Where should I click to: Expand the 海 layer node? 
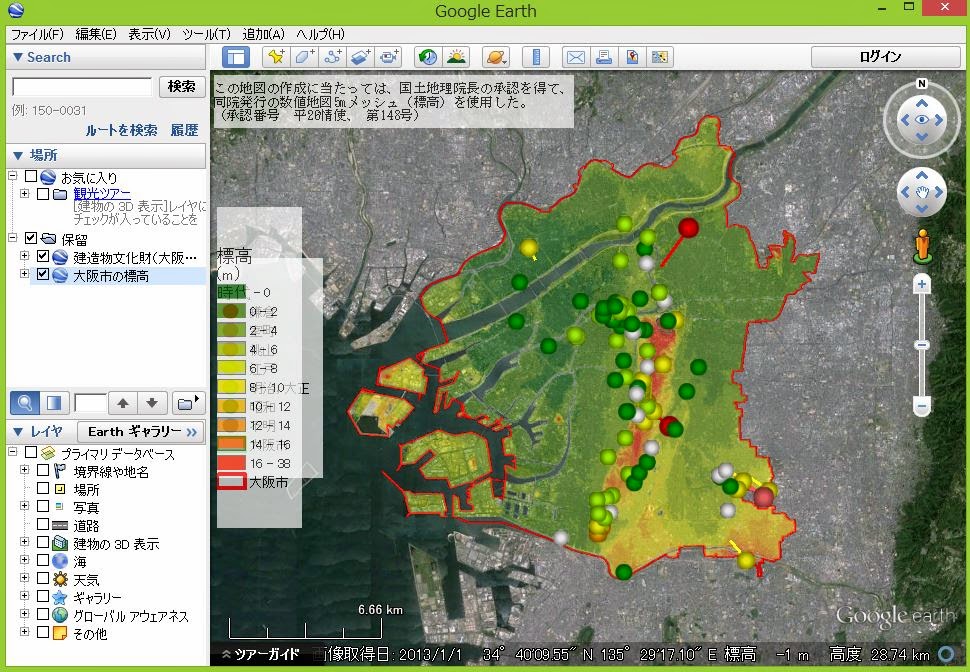coord(25,560)
